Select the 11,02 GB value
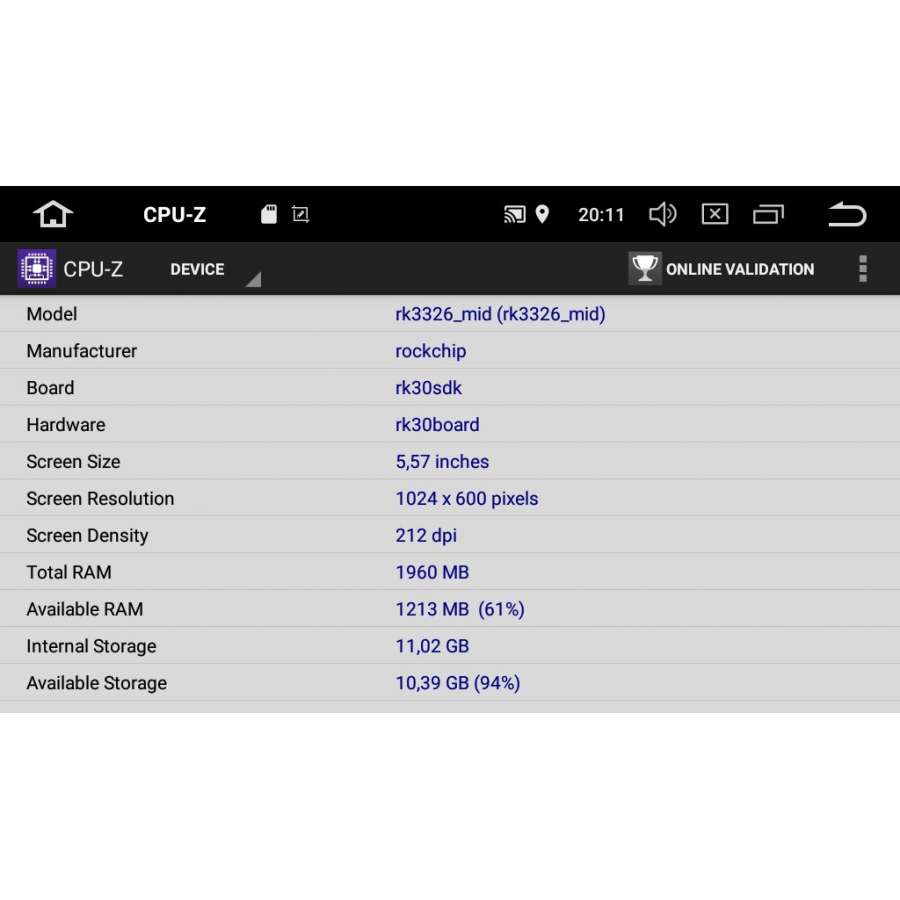The width and height of the screenshot is (900, 900). pyautogui.click(x=432, y=646)
